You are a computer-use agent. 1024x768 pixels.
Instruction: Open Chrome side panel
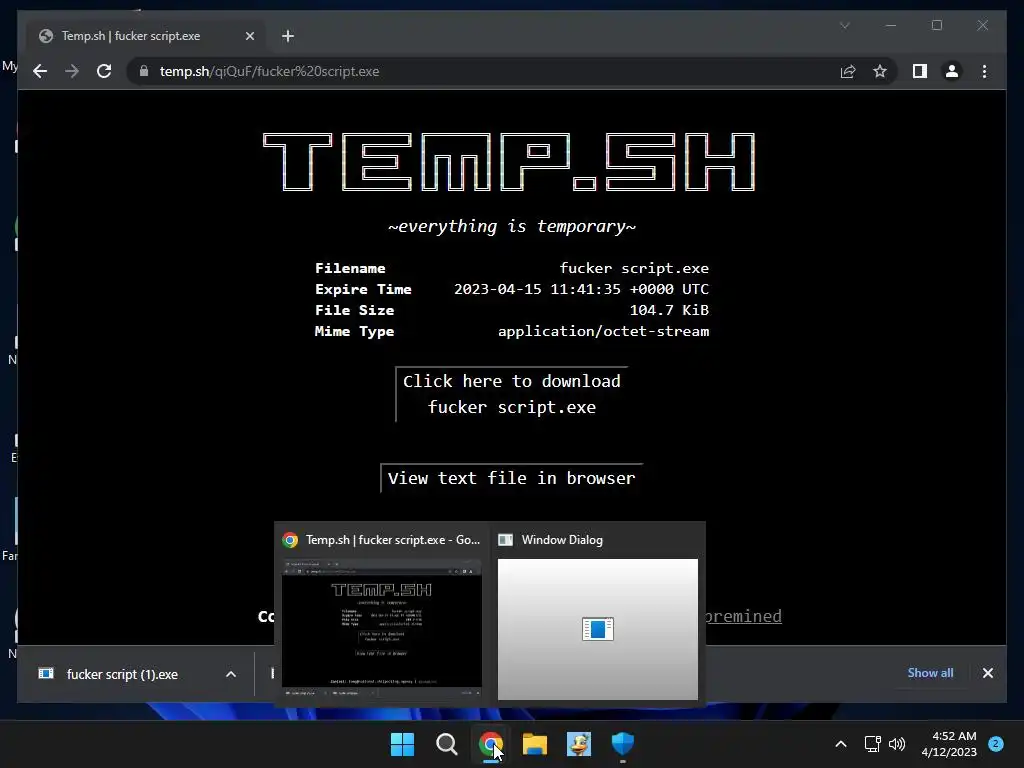point(920,71)
